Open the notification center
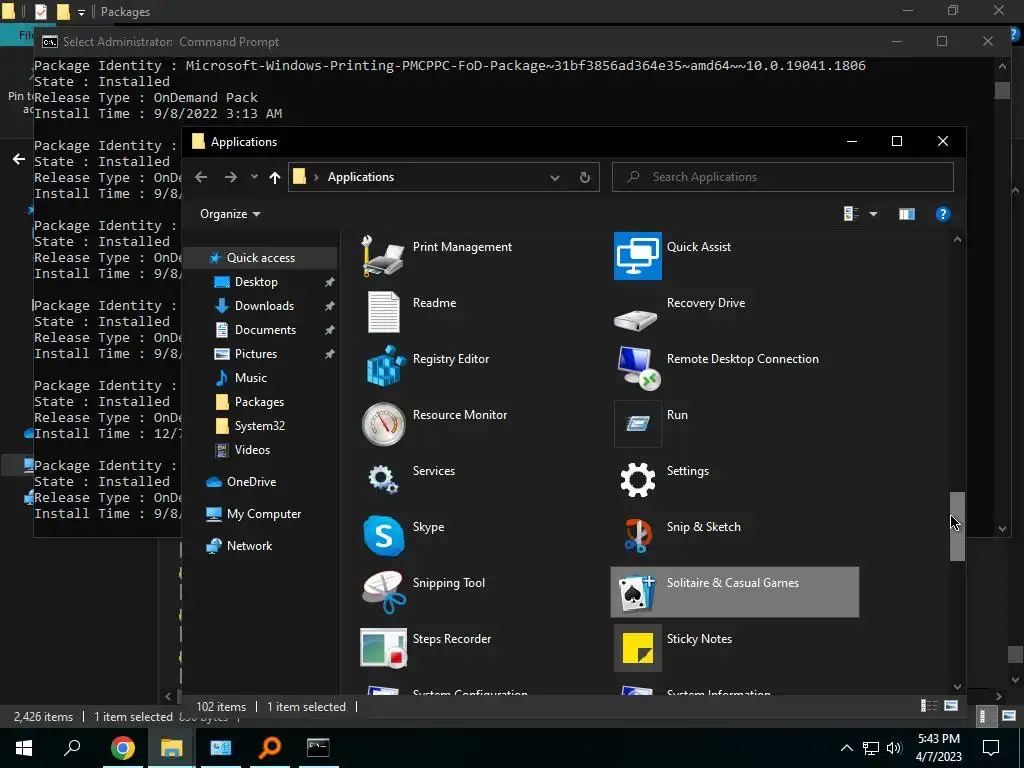This screenshot has height=768, width=1024. [991, 748]
